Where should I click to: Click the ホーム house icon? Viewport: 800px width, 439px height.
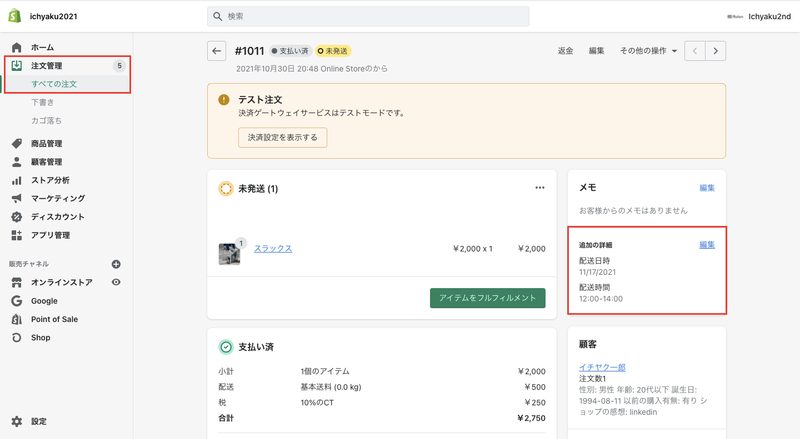16,47
